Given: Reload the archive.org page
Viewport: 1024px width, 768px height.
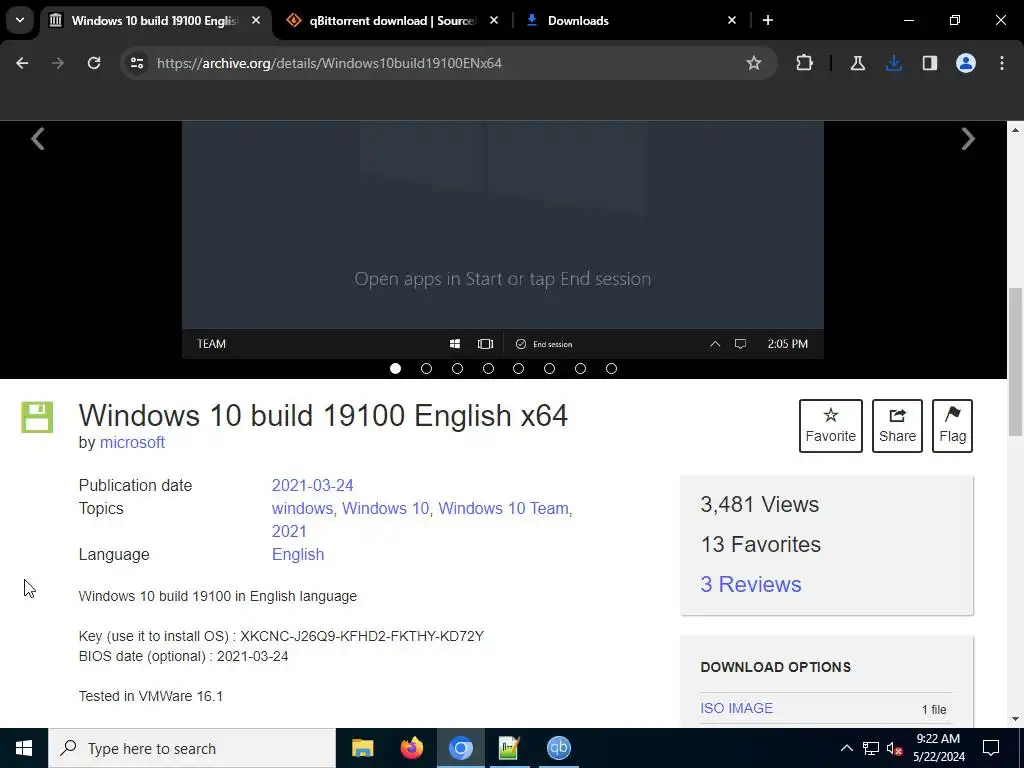Looking at the screenshot, I should click(x=94, y=63).
